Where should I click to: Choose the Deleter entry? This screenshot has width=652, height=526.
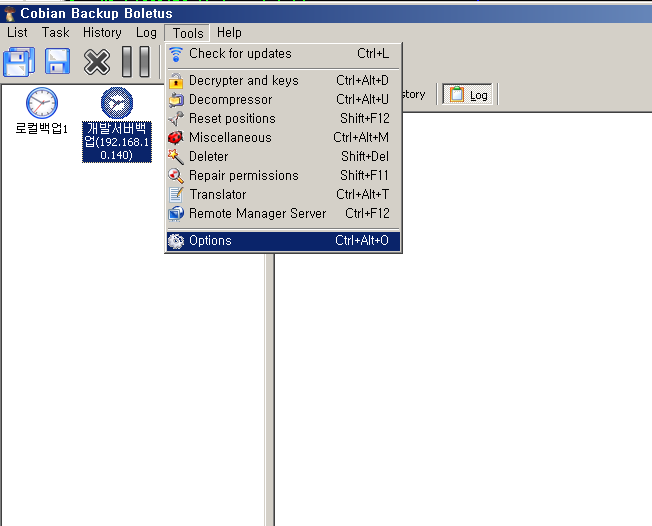click(283, 157)
